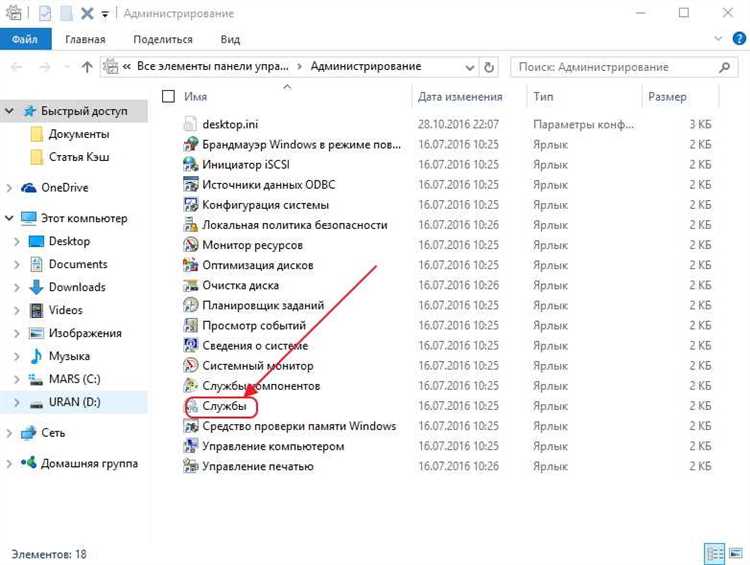Image resolution: width=750 pixels, height=565 pixels.
Task: Click the Инициатор iSCSI icon
Action: pyautogui.click(x=192, y=164)
